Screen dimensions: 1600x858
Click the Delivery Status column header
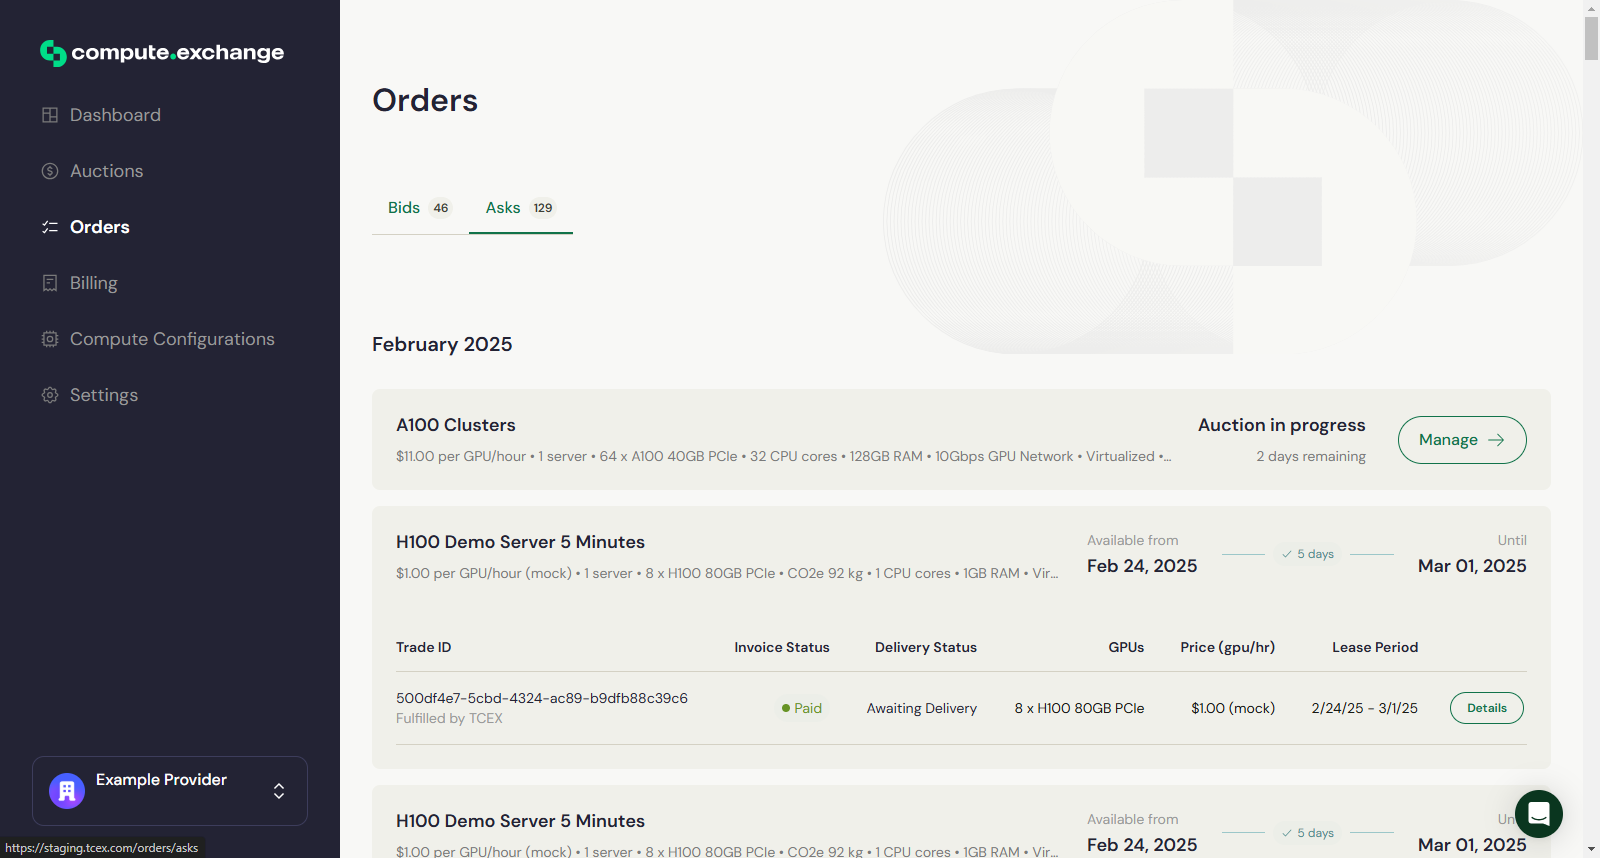926,647
